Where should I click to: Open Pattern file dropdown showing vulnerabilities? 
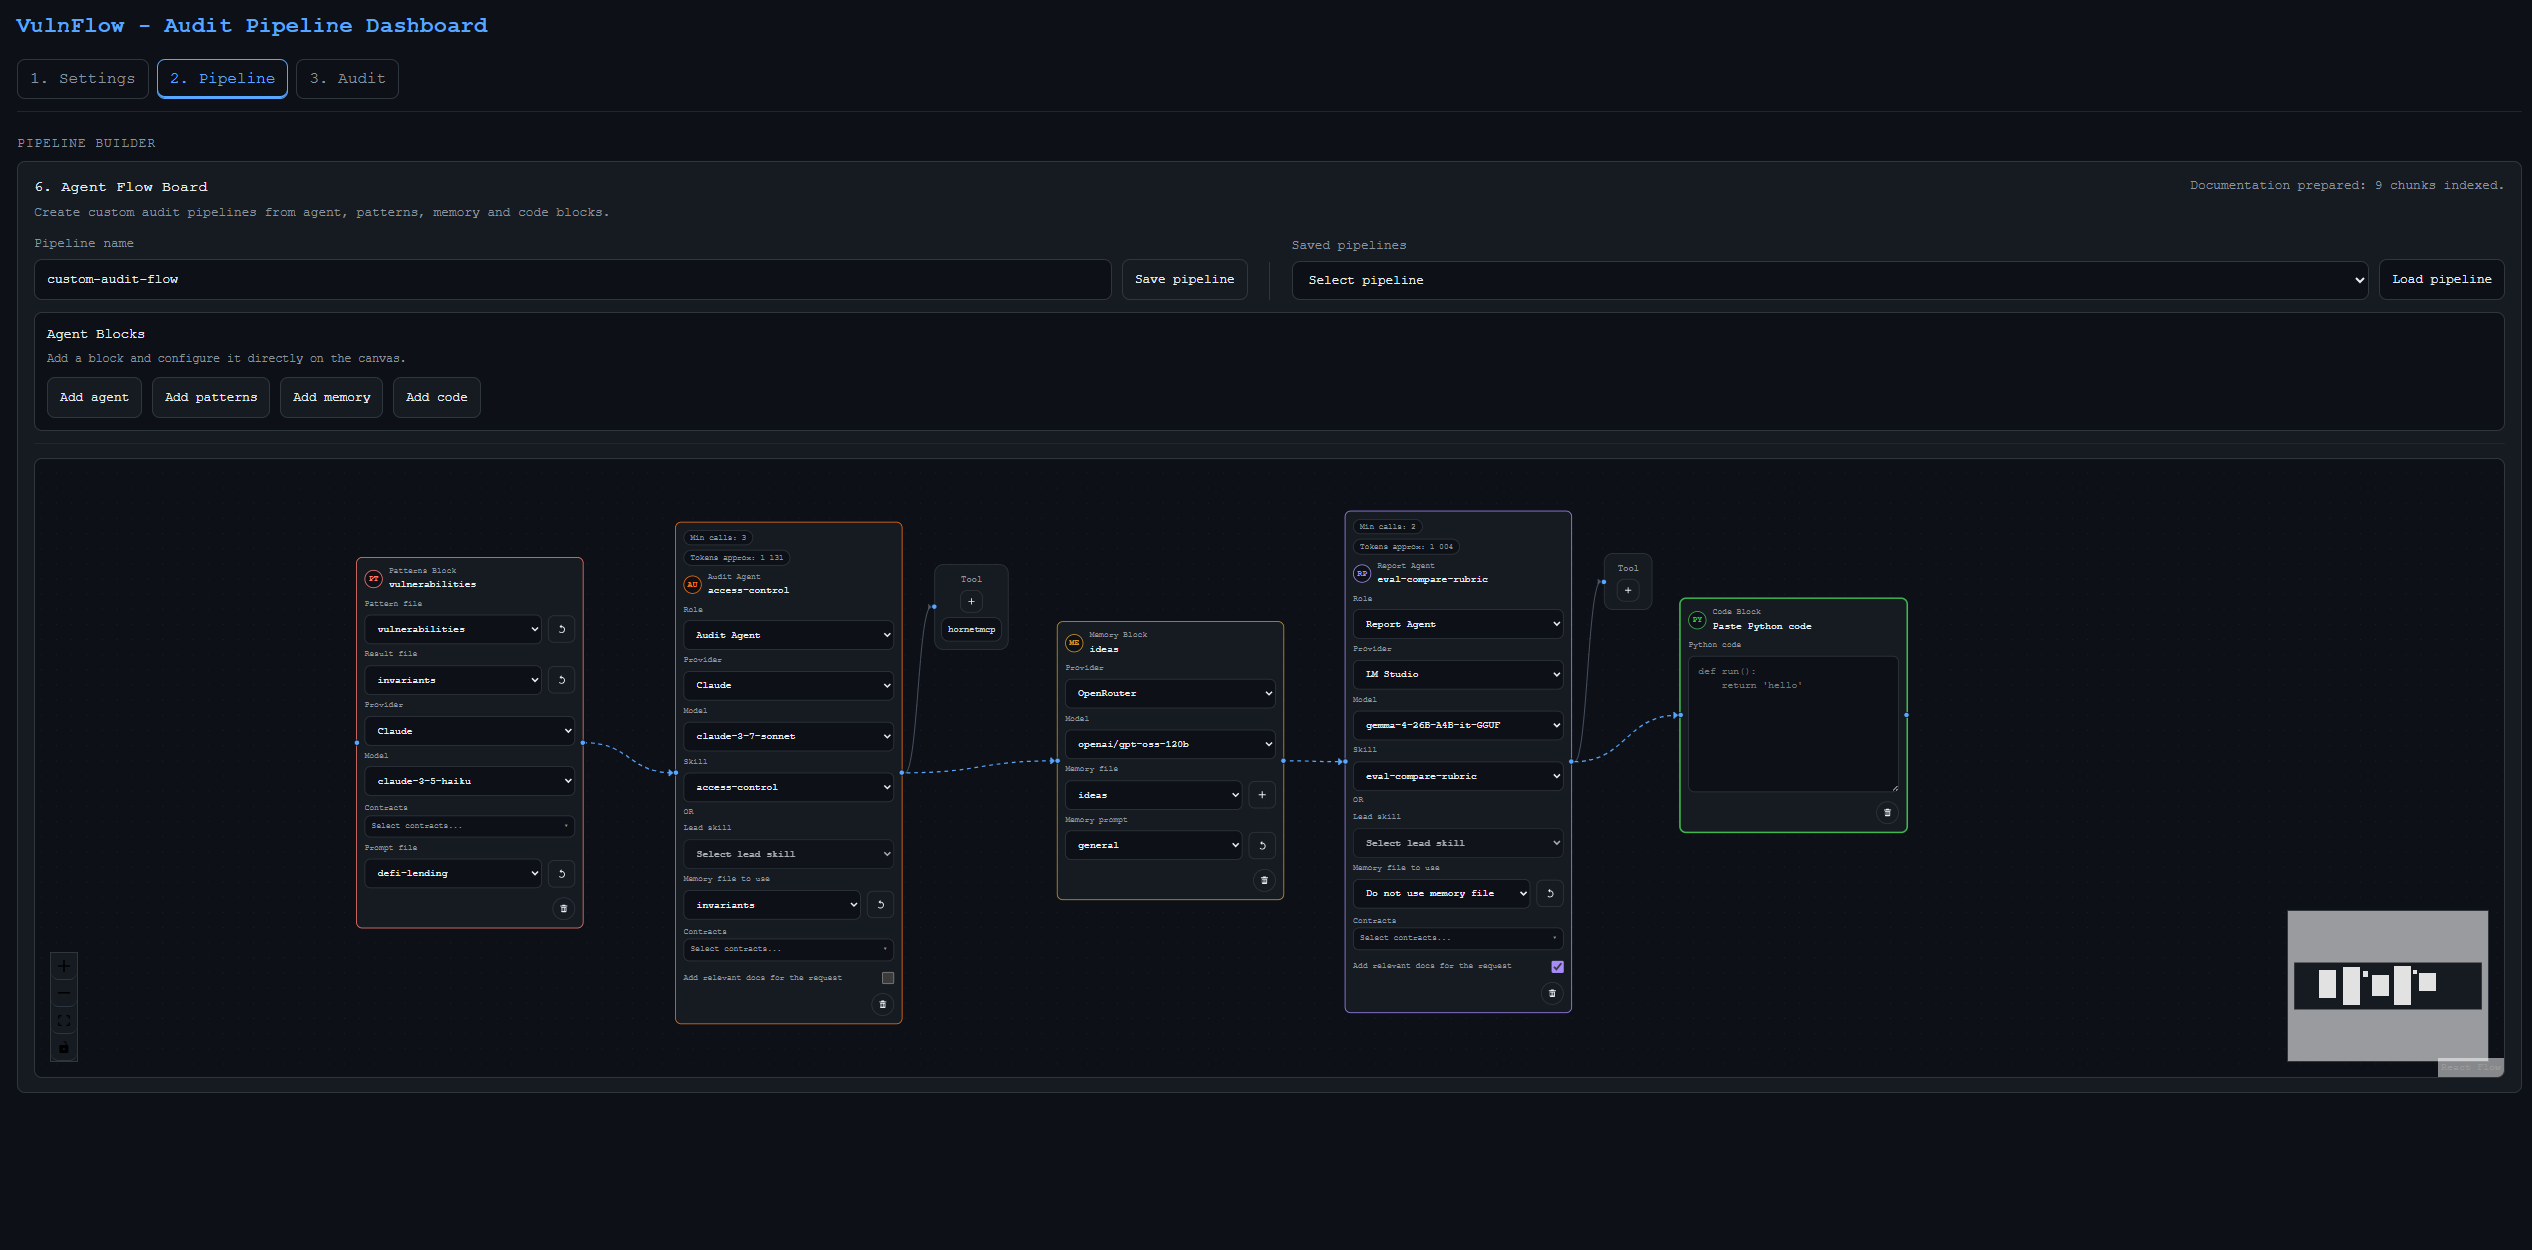point(453,629)
